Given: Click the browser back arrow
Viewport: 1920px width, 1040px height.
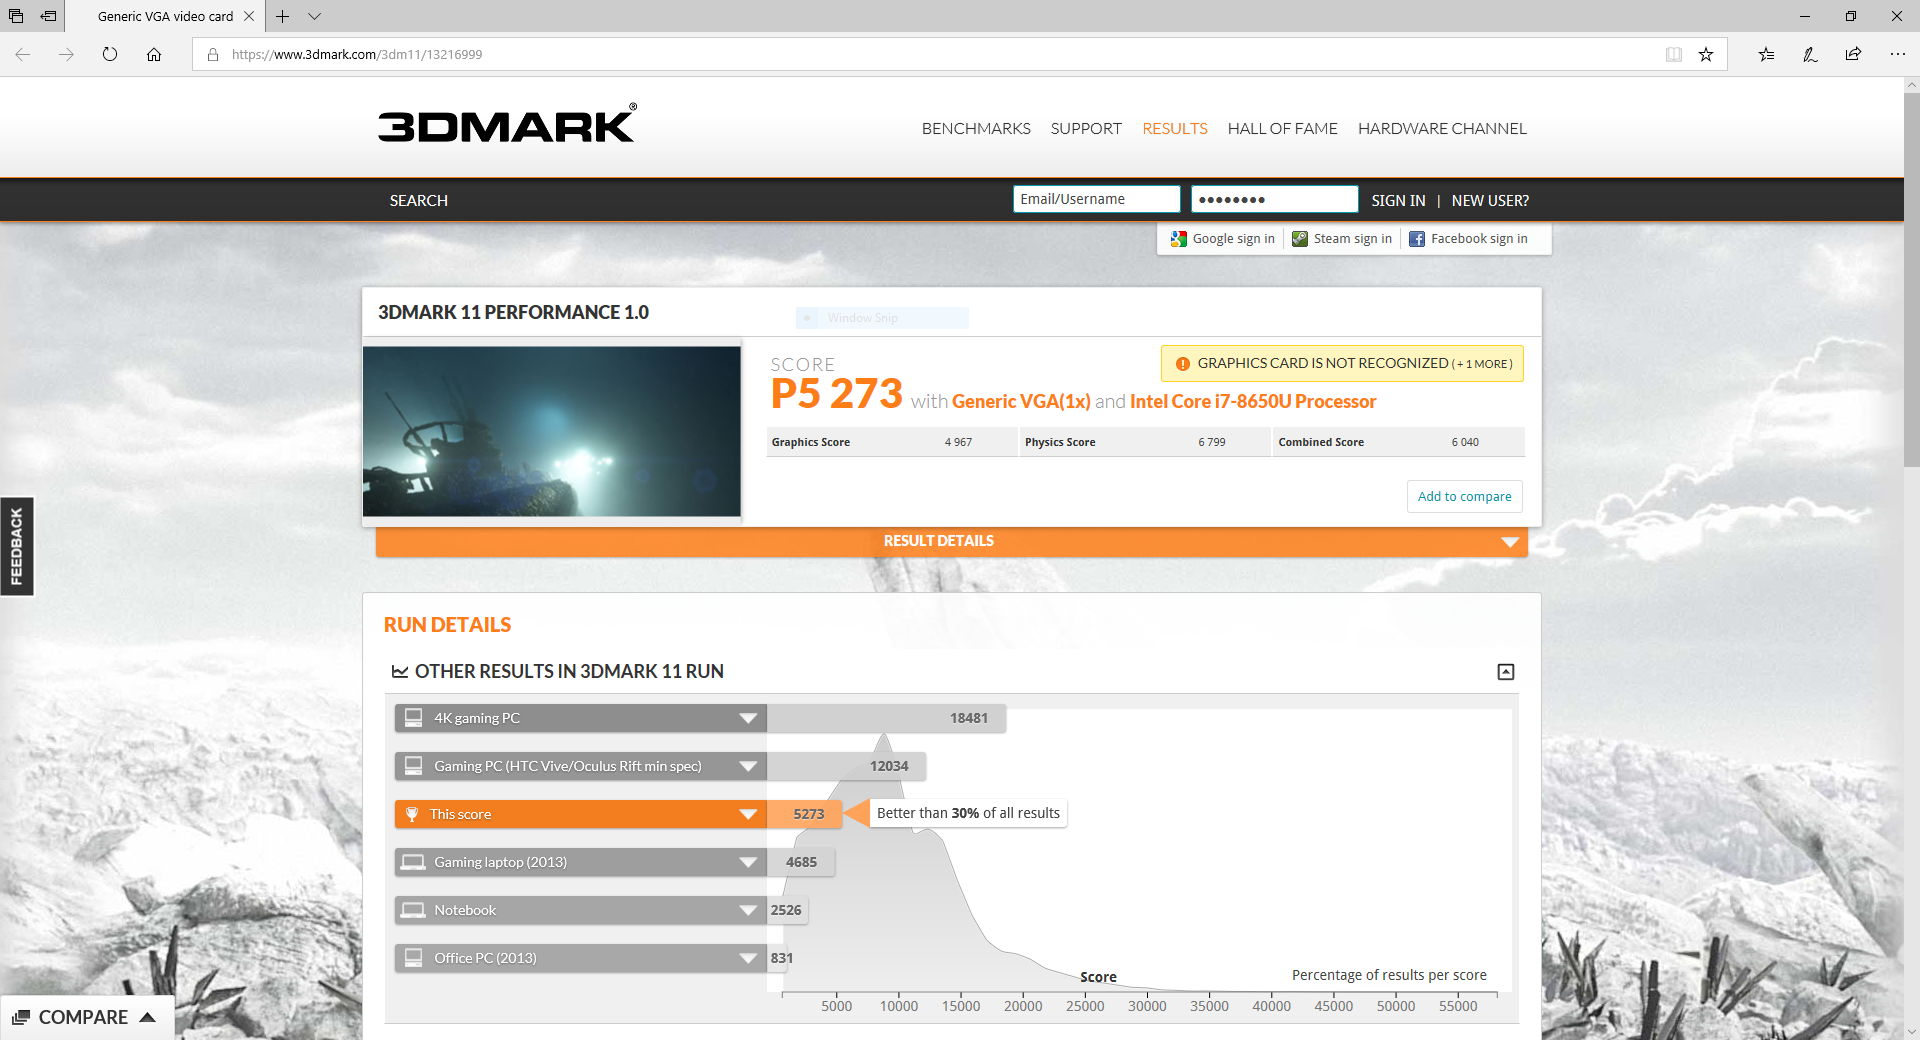Looking at the screenshot, I should [23, 54].
